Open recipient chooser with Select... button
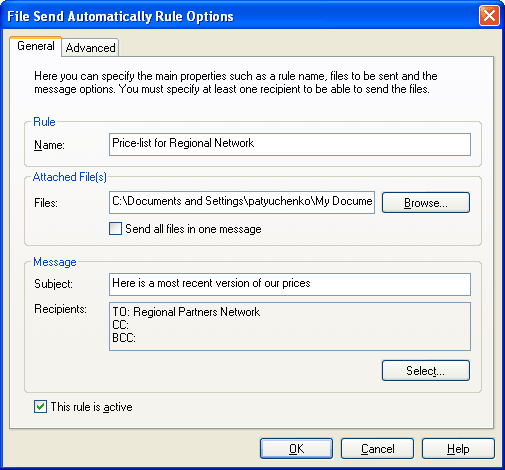Viewport: 505px width, 470px height. (x=426, y=370)
